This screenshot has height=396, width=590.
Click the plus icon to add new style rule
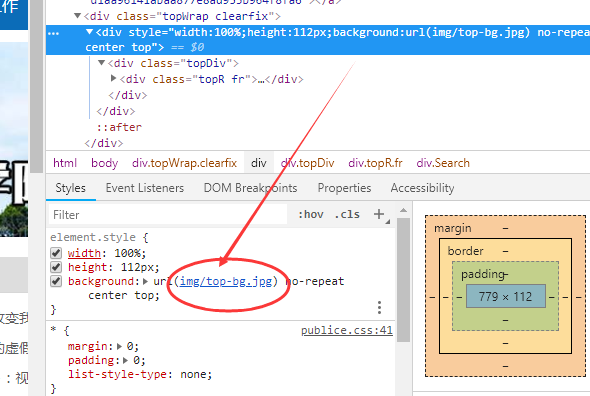(379, 214)
